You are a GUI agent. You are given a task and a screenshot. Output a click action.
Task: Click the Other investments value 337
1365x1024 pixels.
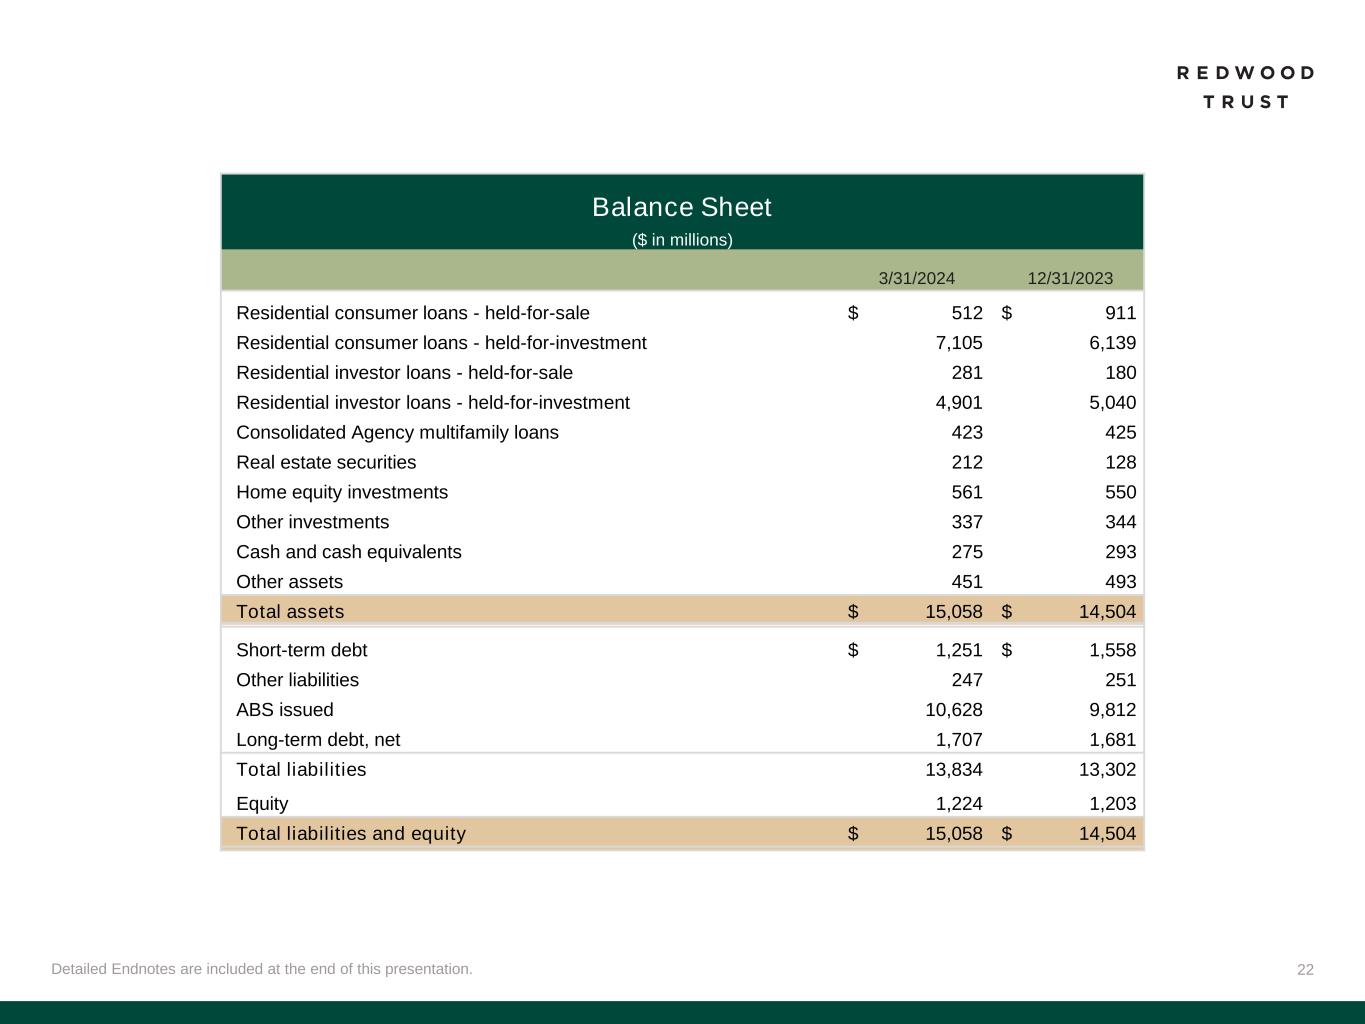click(966, 522)
